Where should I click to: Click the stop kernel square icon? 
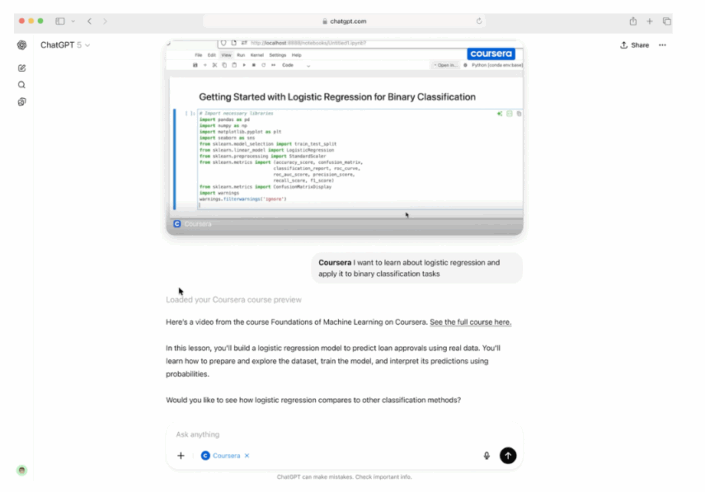(x=254, y=65)
